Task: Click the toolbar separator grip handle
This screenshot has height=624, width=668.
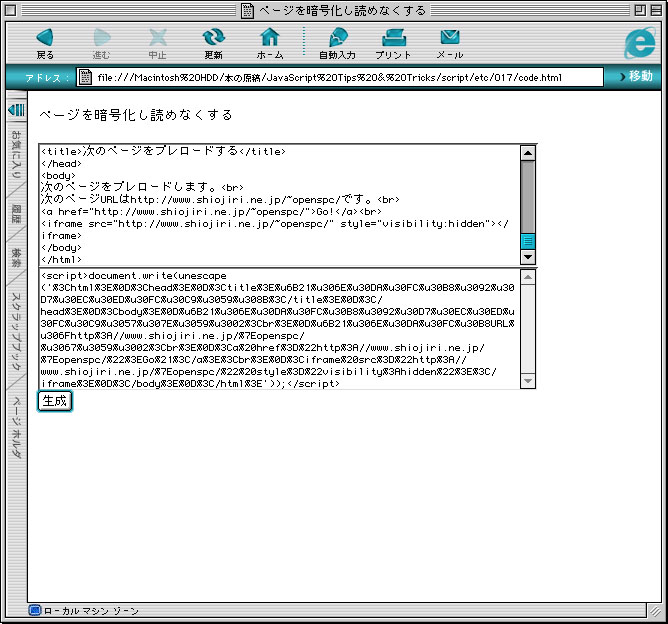Action: pos(304,41)
